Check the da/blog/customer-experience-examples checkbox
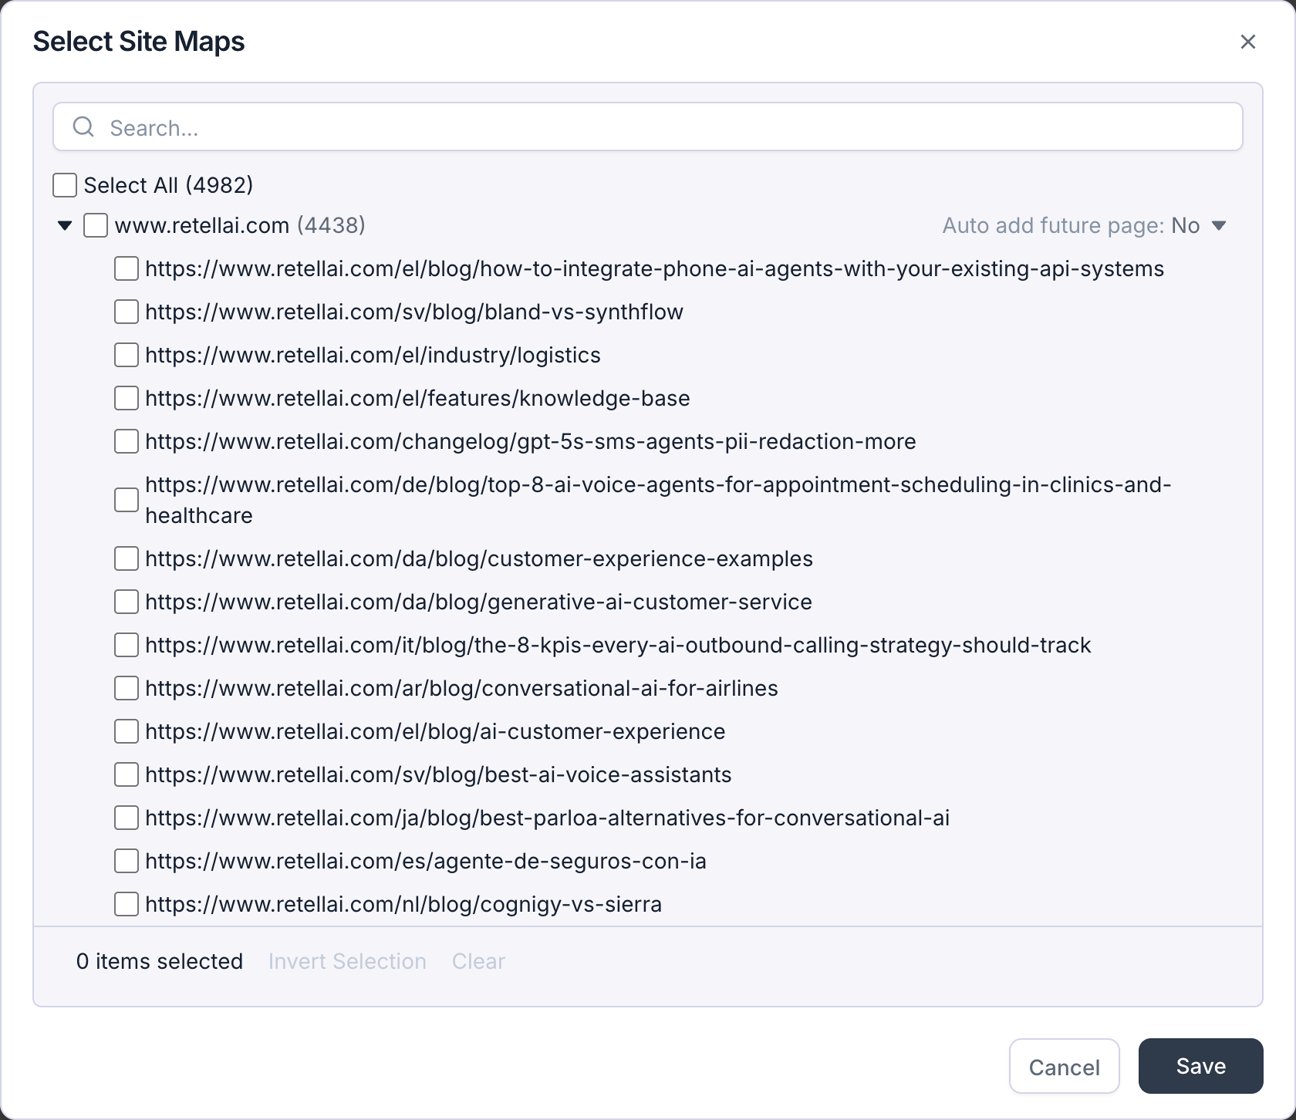The width and height of the screenshot is (1296, 1120). (126, 558)
